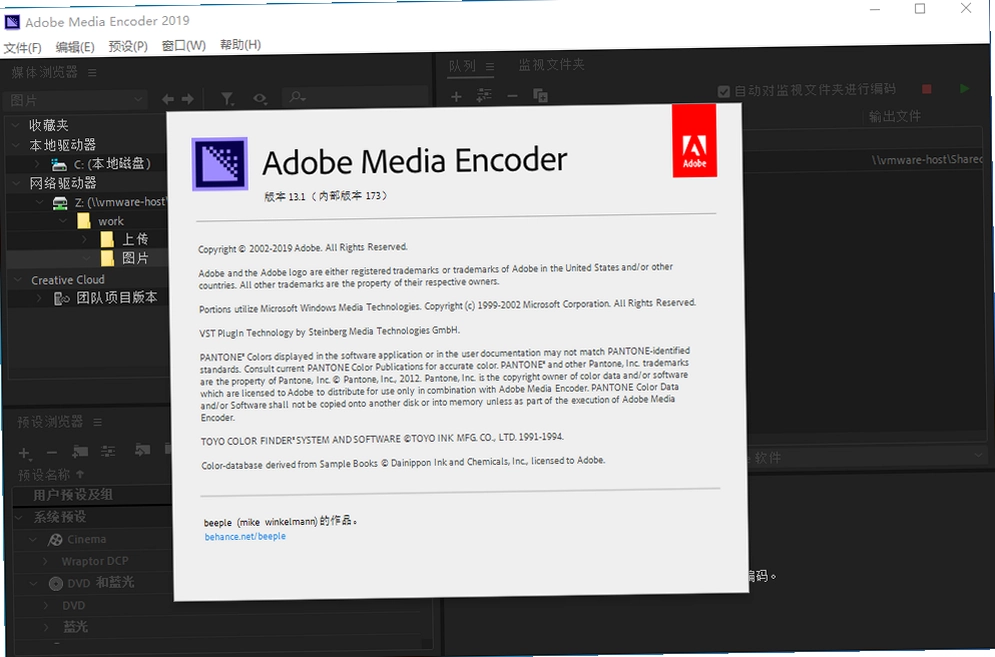This screenshot has width=995, height=657.
Task: Open the 编辑(E) menu
Action: point(75,47)
